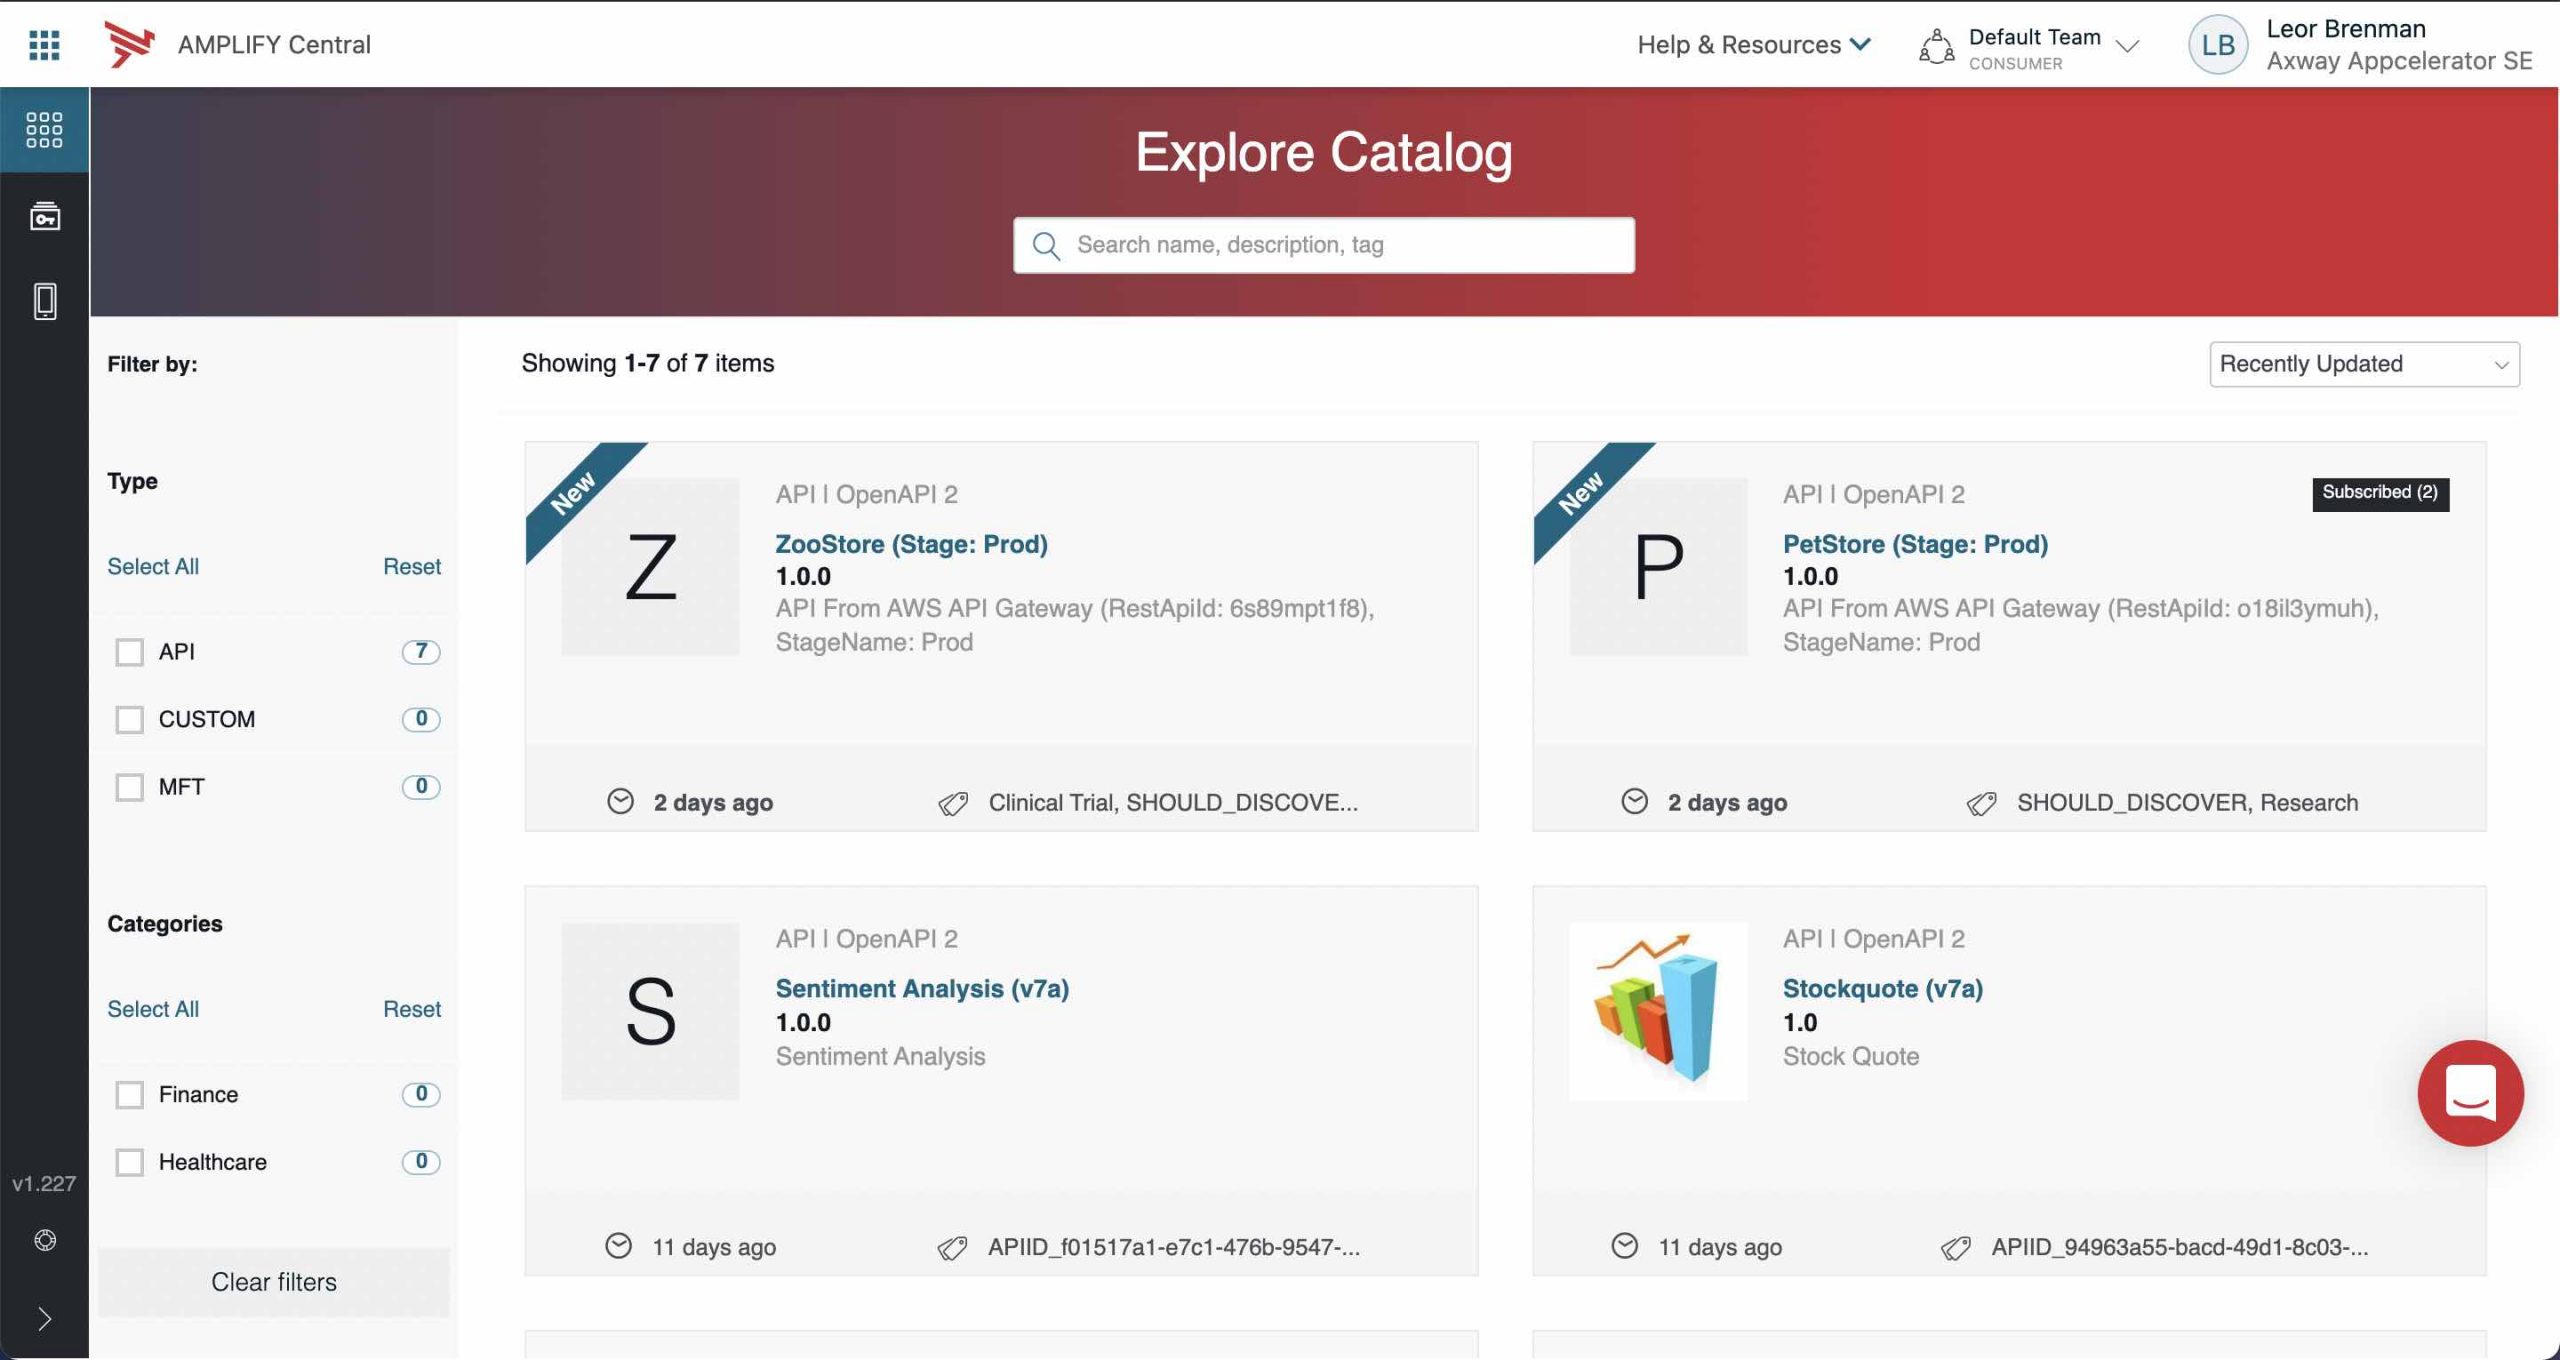Click the search magnifier icon
This screenshot has width=2560, height=1360.
(1046, 245)
